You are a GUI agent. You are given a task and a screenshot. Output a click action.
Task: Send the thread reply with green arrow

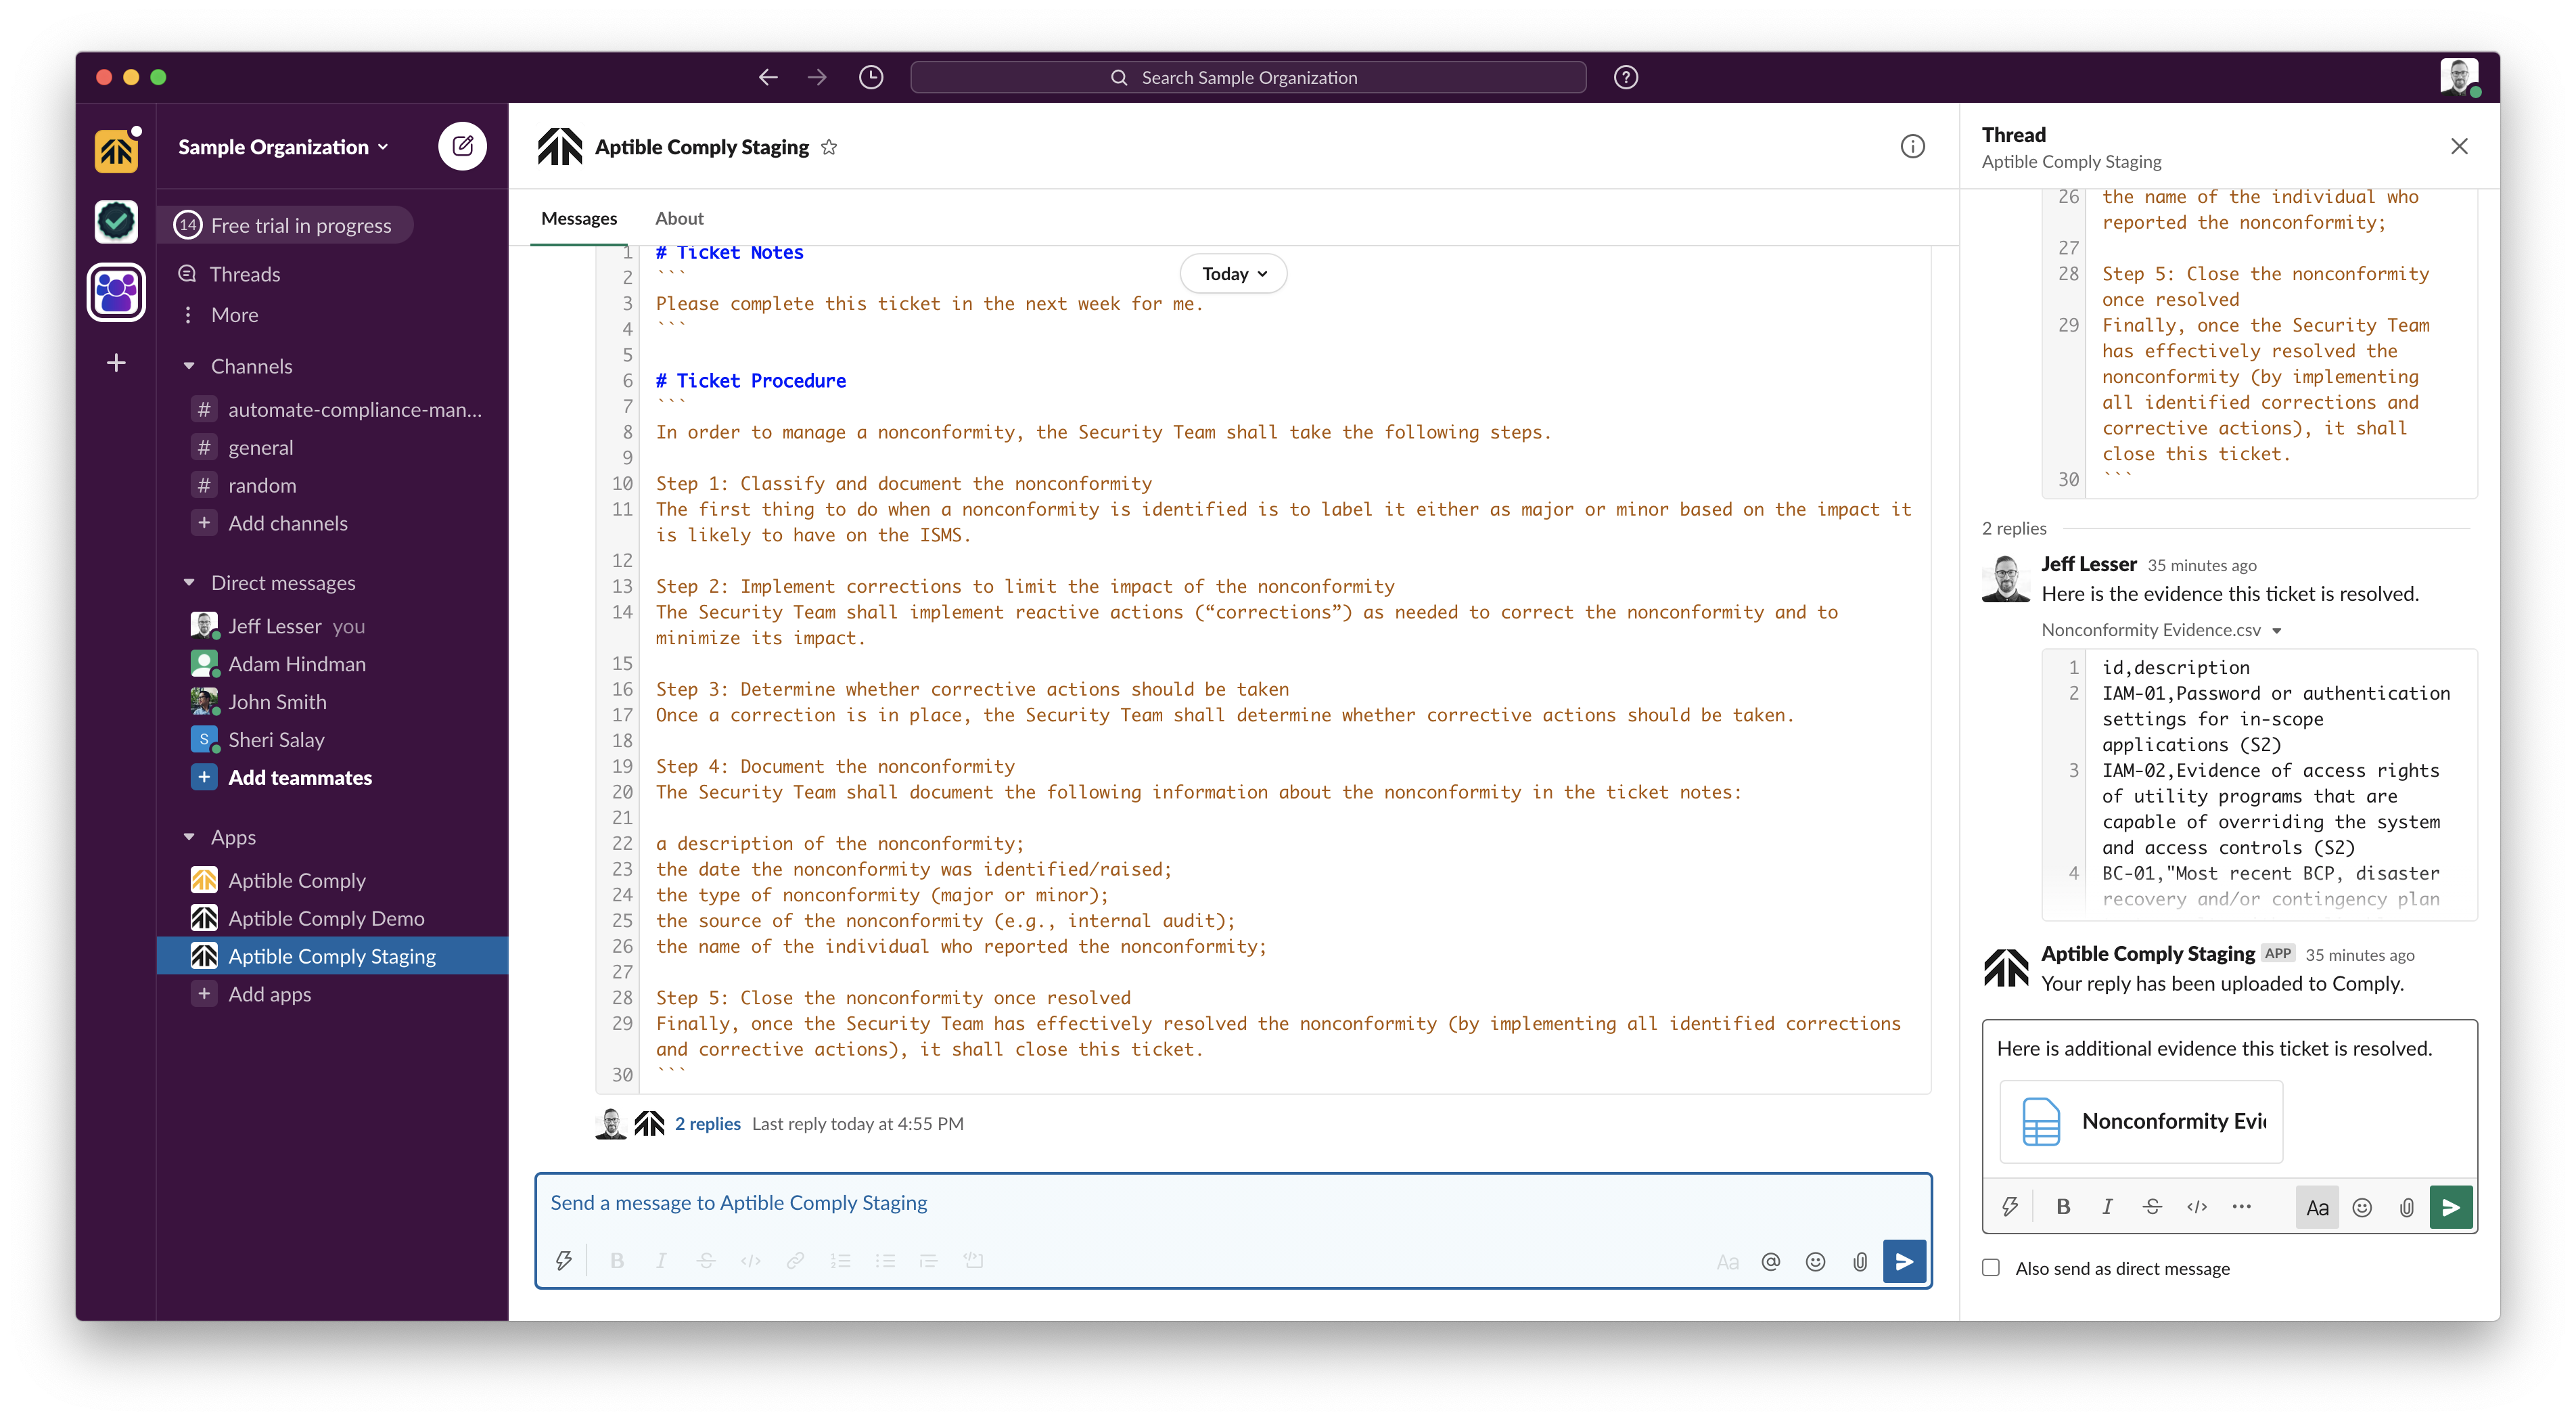coord(2450,1207)
